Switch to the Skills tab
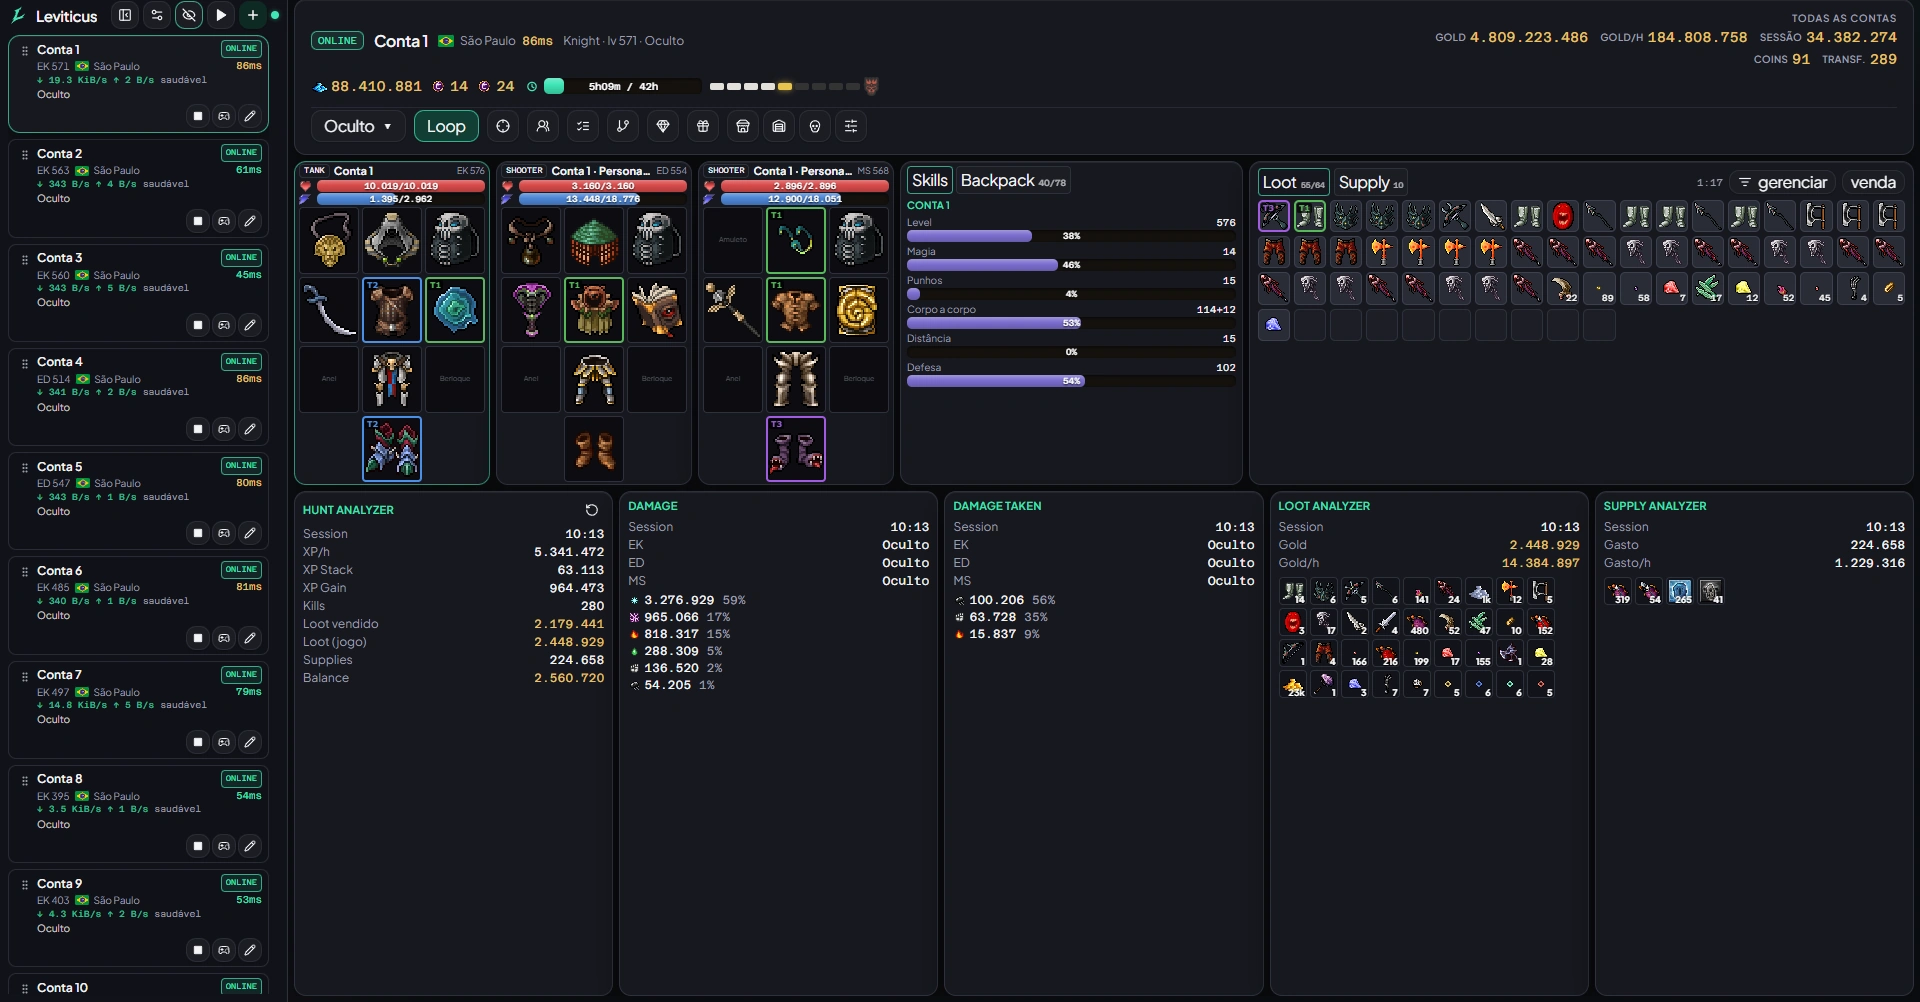Viewport: 1920px width, 1002px height. [930, 180]
